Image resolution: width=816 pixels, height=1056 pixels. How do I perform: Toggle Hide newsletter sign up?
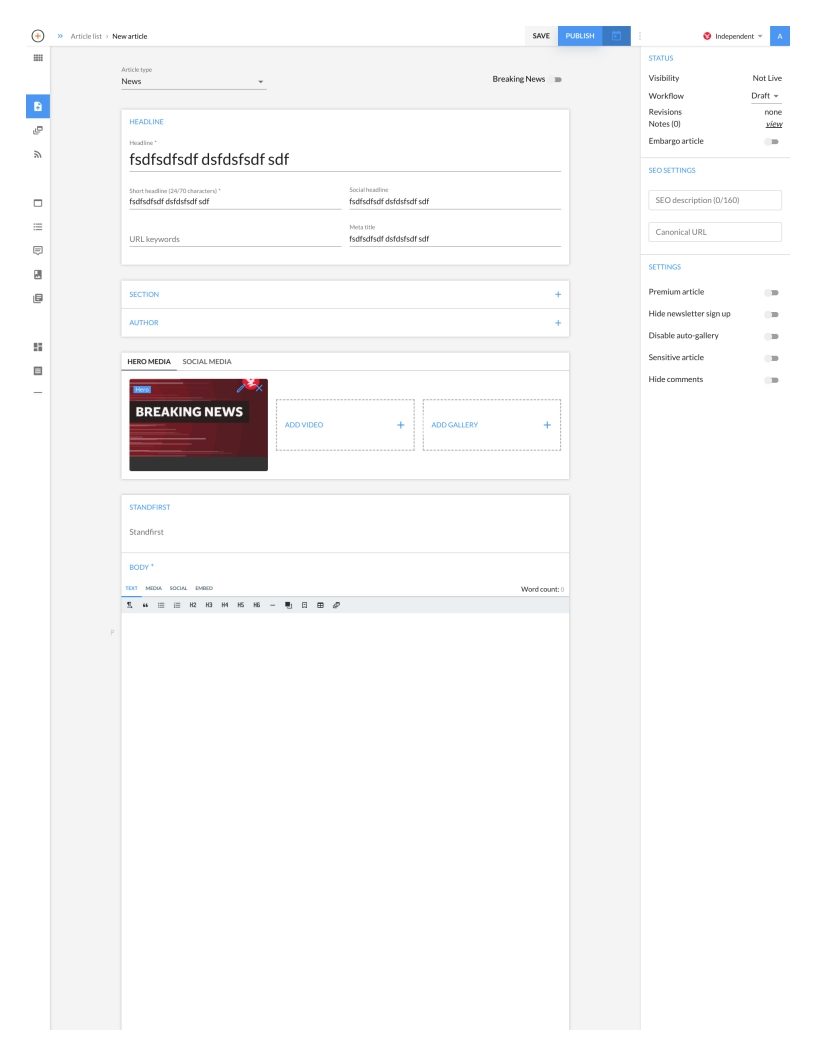772,315
